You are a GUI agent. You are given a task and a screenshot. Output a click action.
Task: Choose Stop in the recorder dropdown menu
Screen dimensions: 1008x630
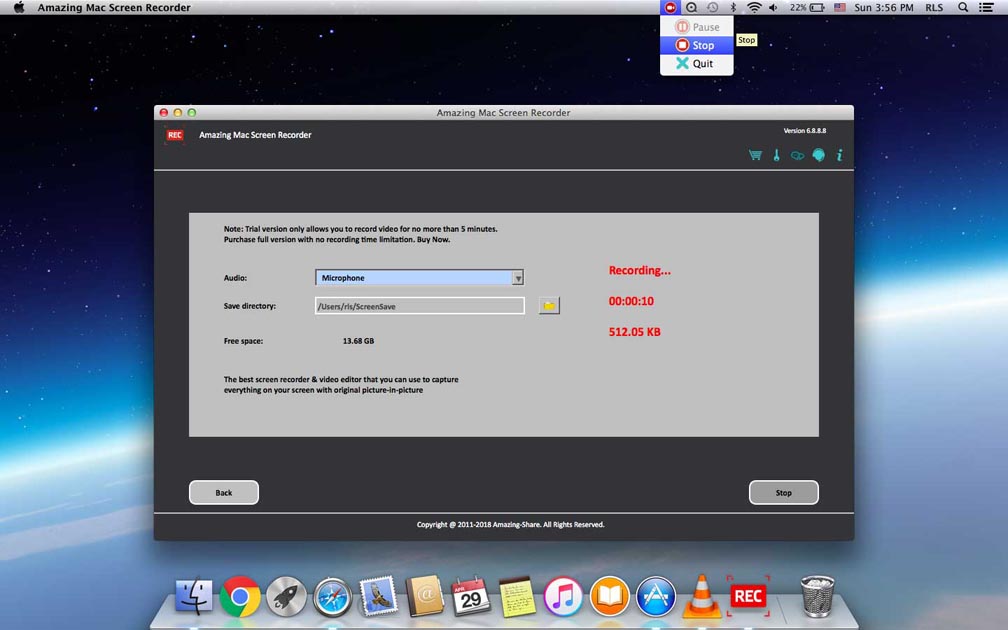[x=697, y=45]
